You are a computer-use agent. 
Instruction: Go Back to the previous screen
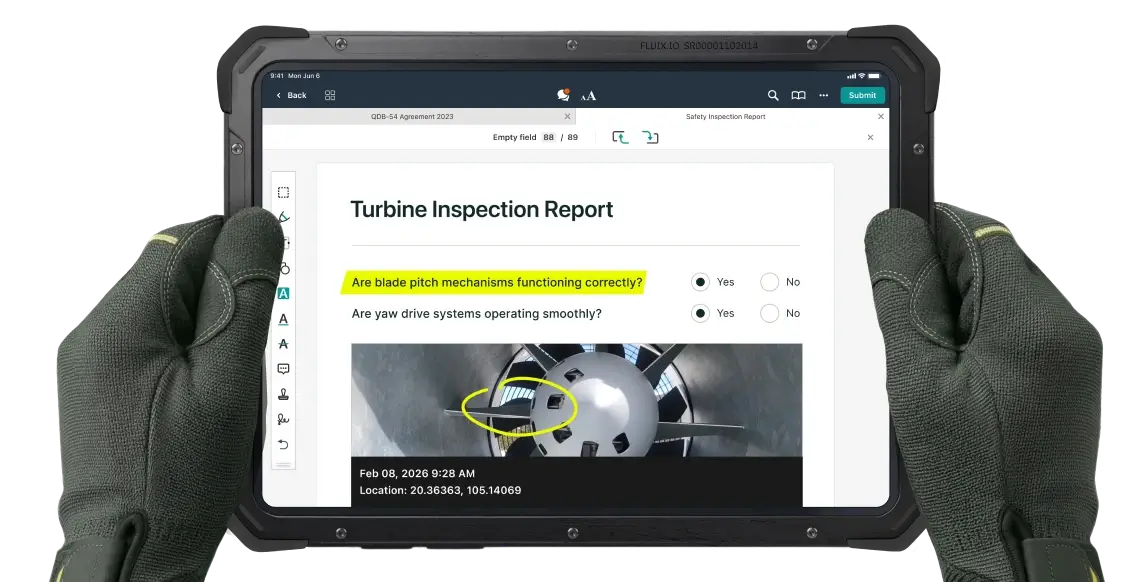[x=292, y=95]
